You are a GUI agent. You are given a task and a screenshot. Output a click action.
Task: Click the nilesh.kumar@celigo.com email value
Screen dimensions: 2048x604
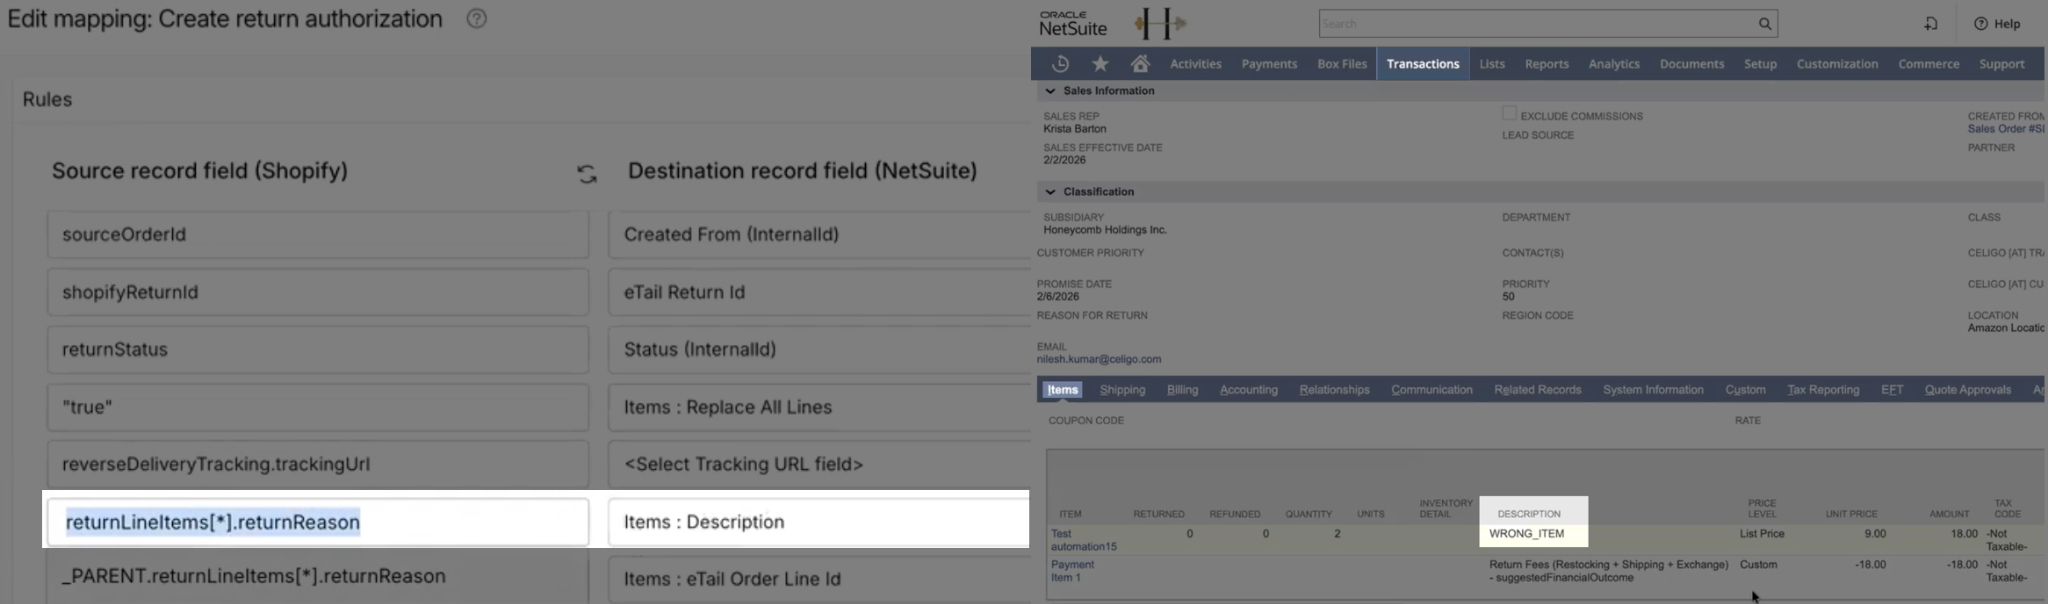tap(1098, 359)
